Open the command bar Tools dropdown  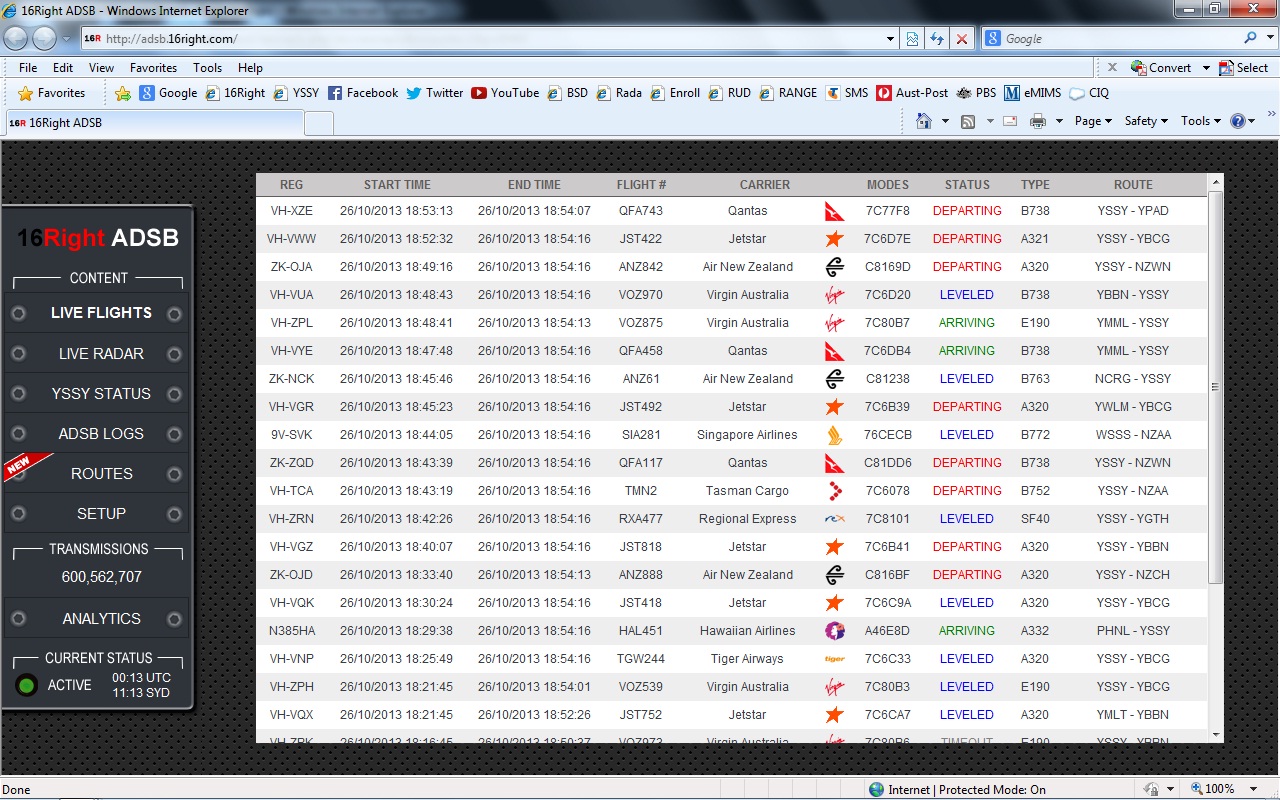coord(1200,121)
